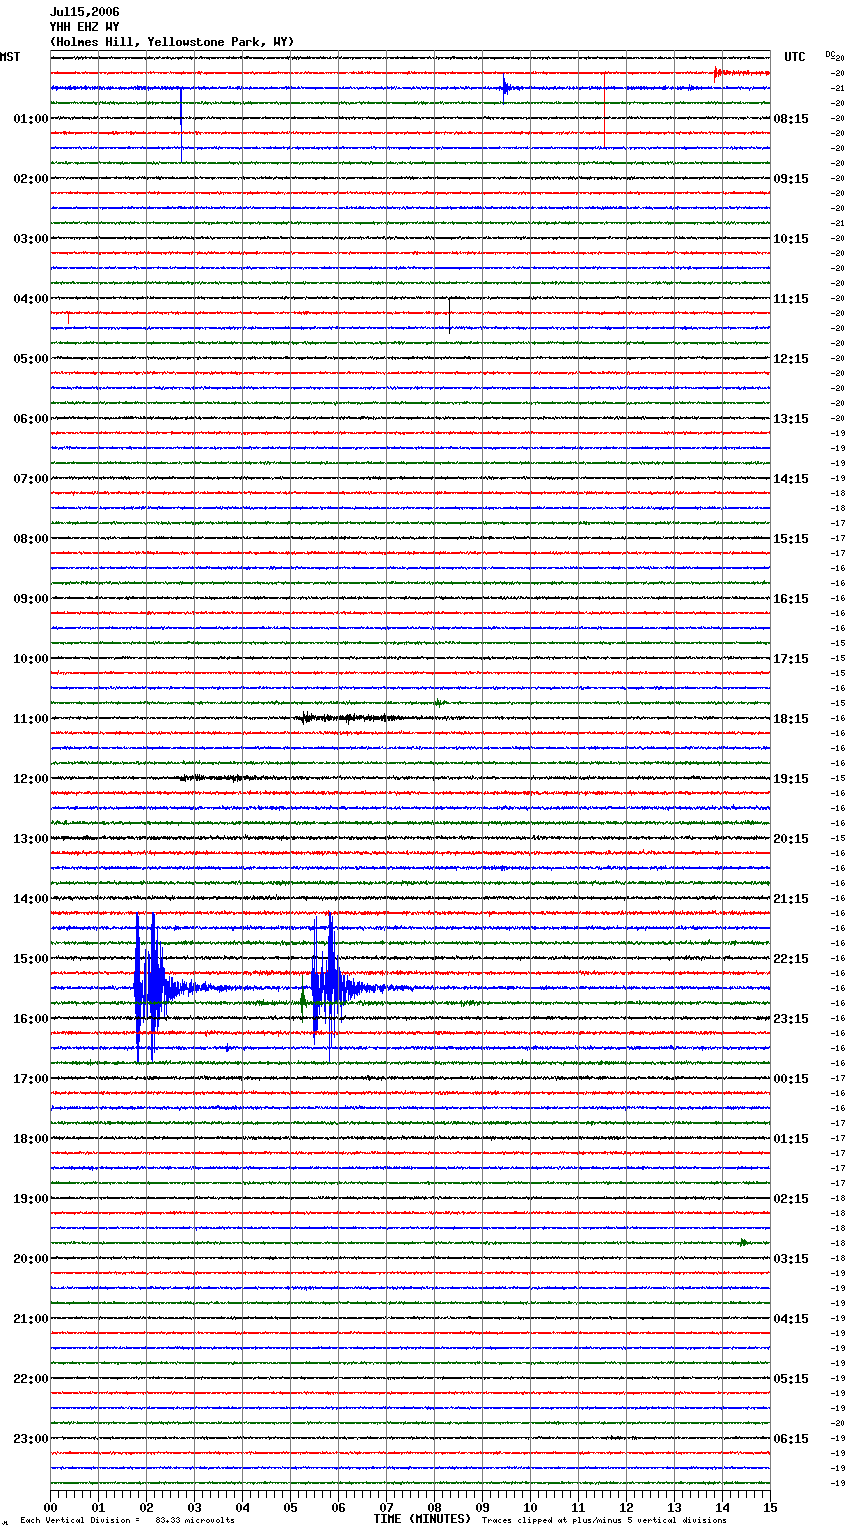Select the station code YHH EHZ WY

[x=84, y=27]
